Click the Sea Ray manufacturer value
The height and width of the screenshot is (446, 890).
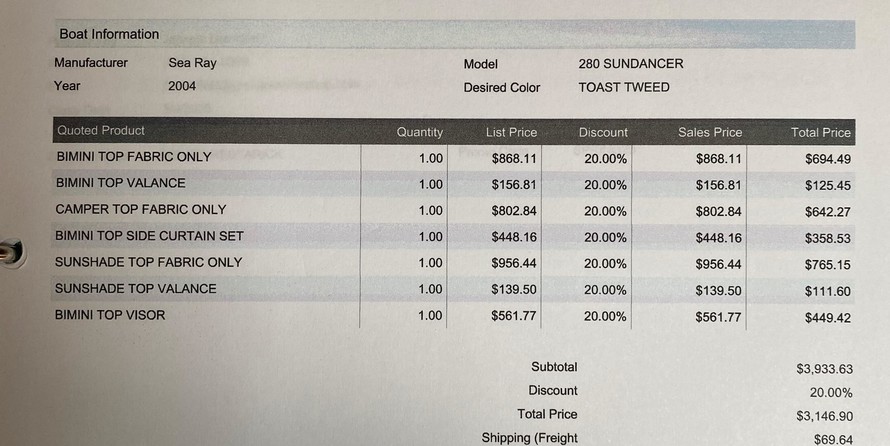(192, 63)
